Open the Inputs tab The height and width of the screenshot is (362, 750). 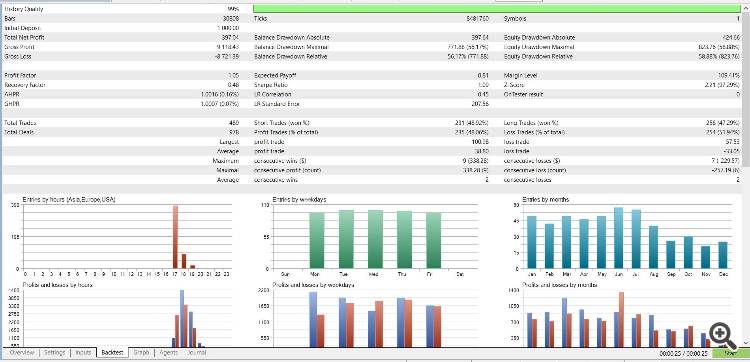coord(83,353)
